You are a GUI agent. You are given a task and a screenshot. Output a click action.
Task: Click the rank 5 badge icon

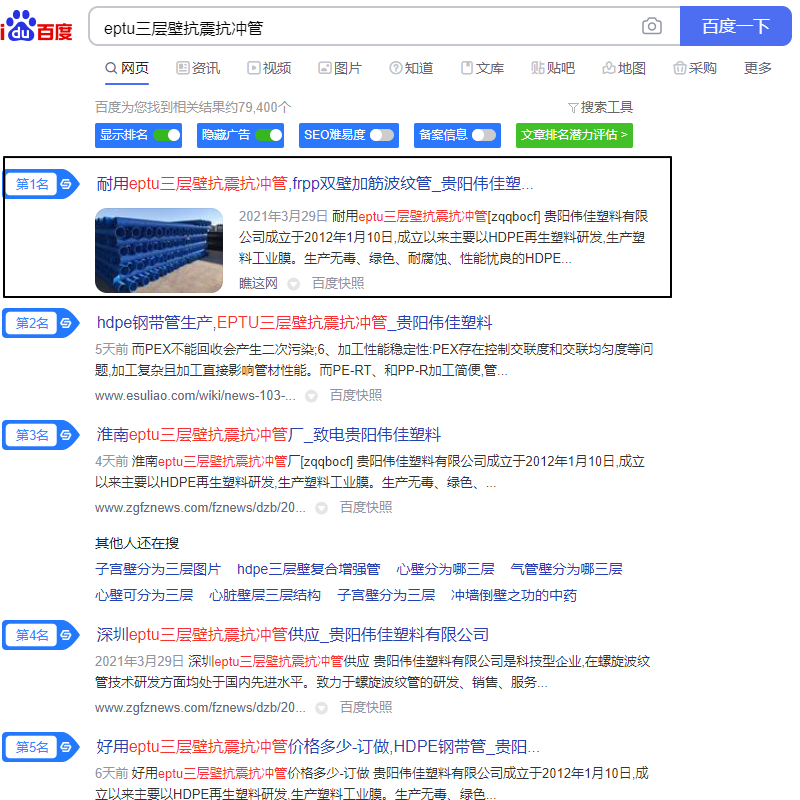[x=66, y=747]
